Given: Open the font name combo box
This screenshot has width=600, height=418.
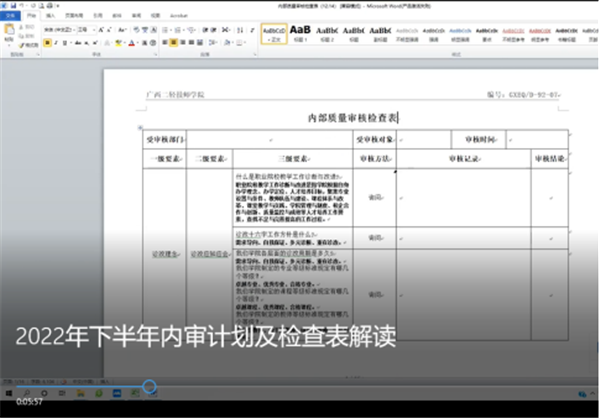Looking at the screenshot, I should [60, 30].
